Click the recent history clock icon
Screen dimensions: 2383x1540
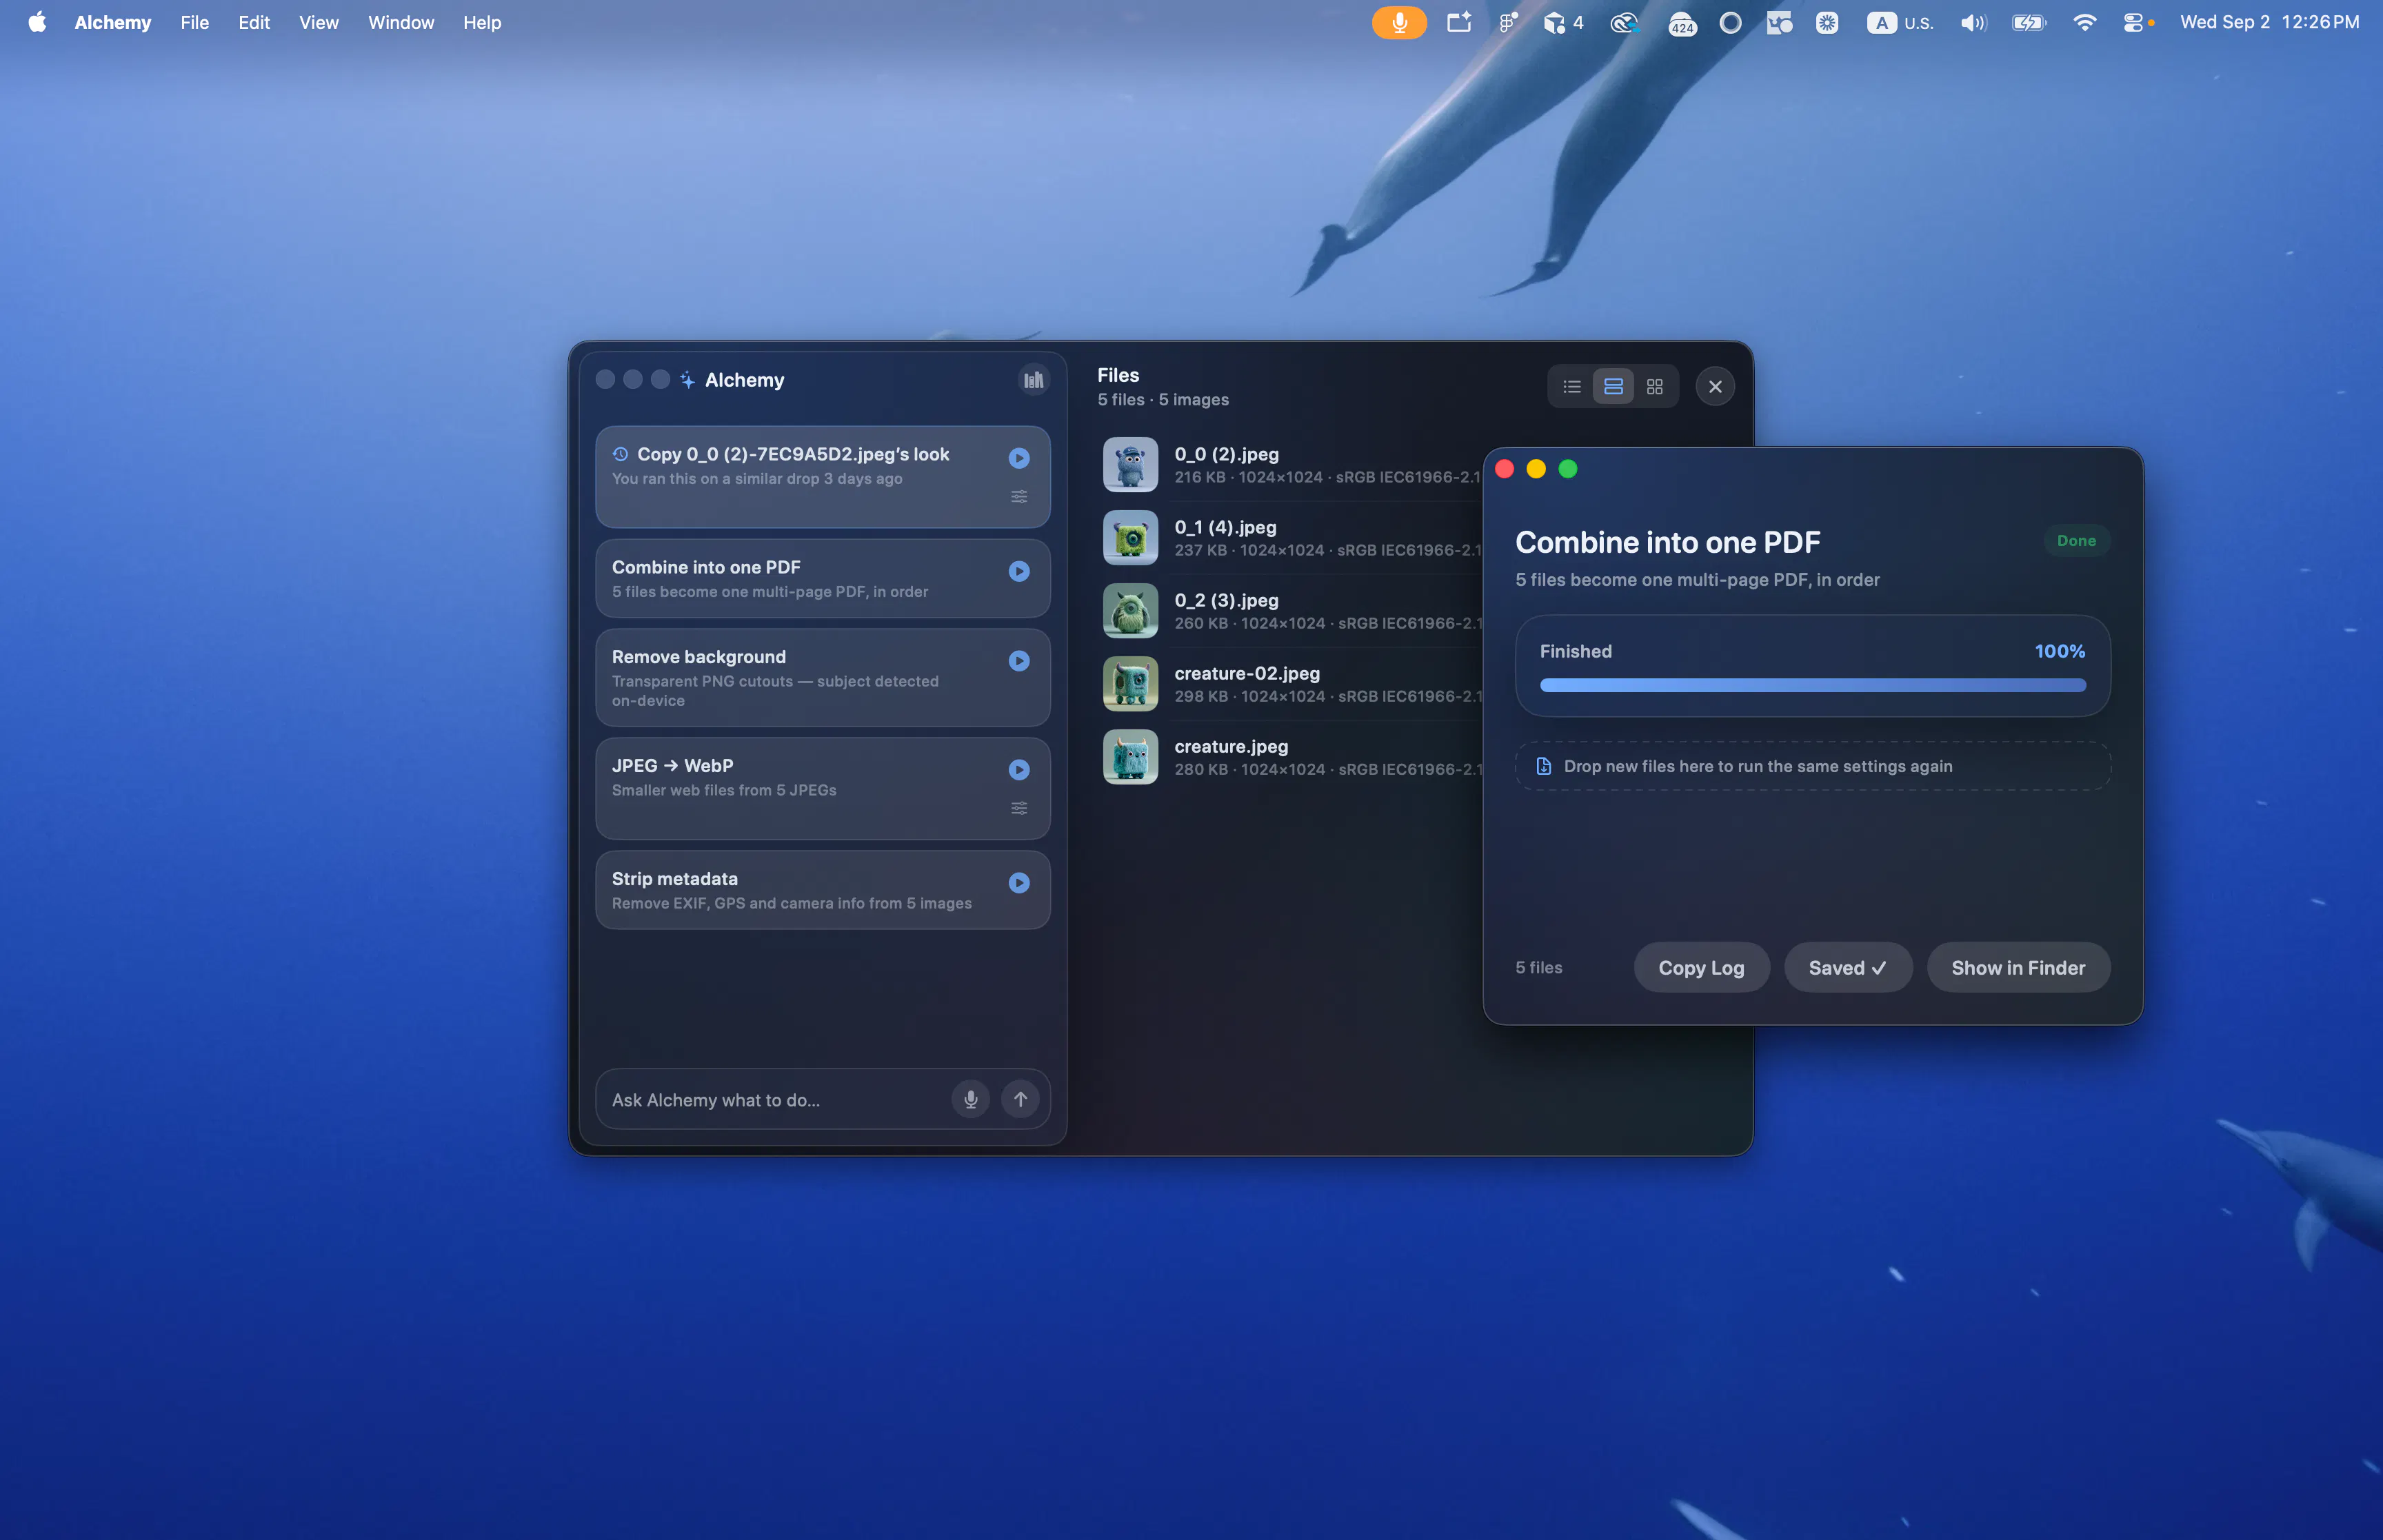pos(620,454)
